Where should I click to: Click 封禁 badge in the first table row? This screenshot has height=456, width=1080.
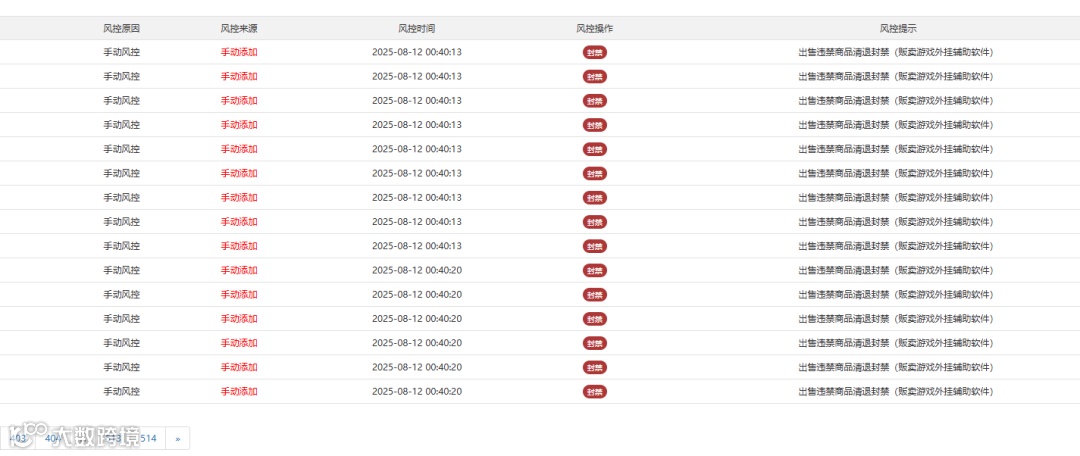tap(594, 52)
